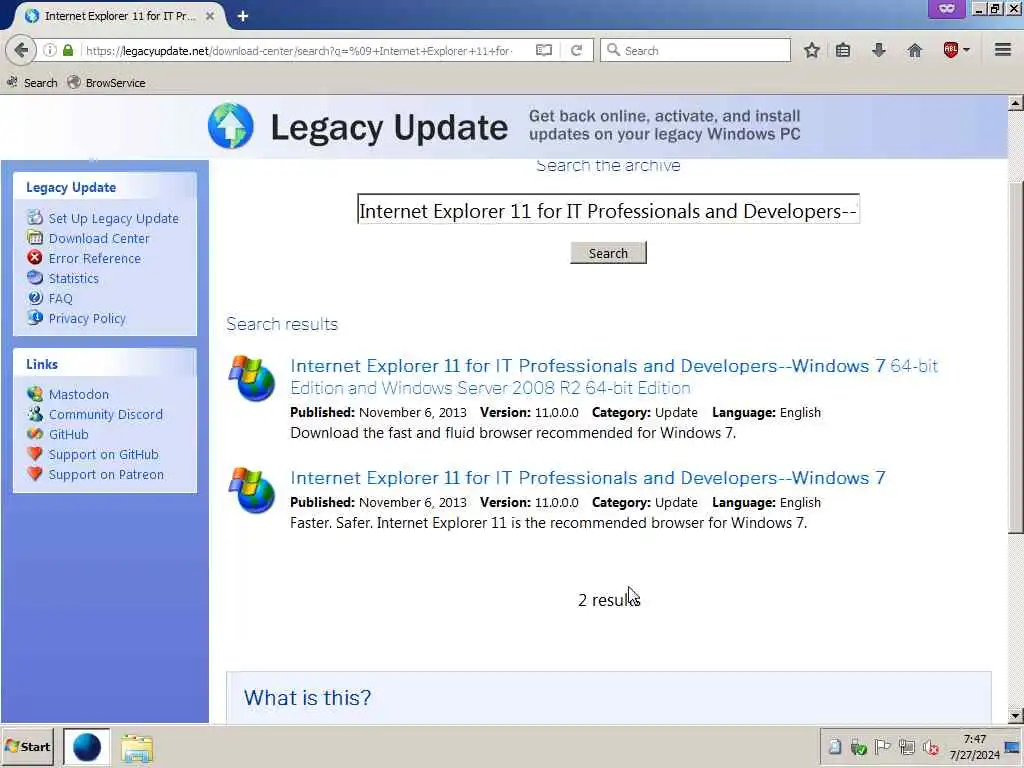Close the Internet Explorer 11 tab
The height and width of the screenshot is (768, 1024).
click(210, 16)
